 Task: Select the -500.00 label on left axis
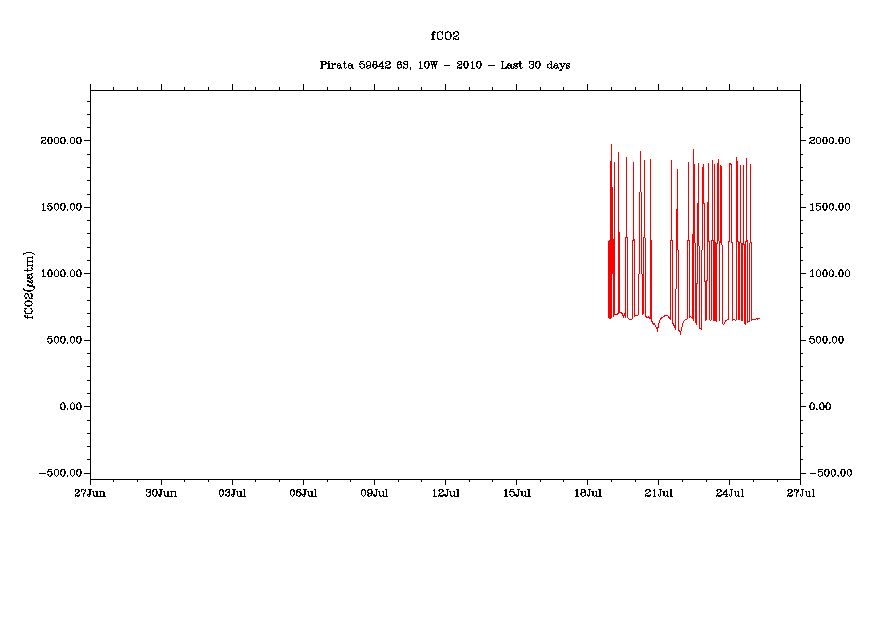coord(58,473)
